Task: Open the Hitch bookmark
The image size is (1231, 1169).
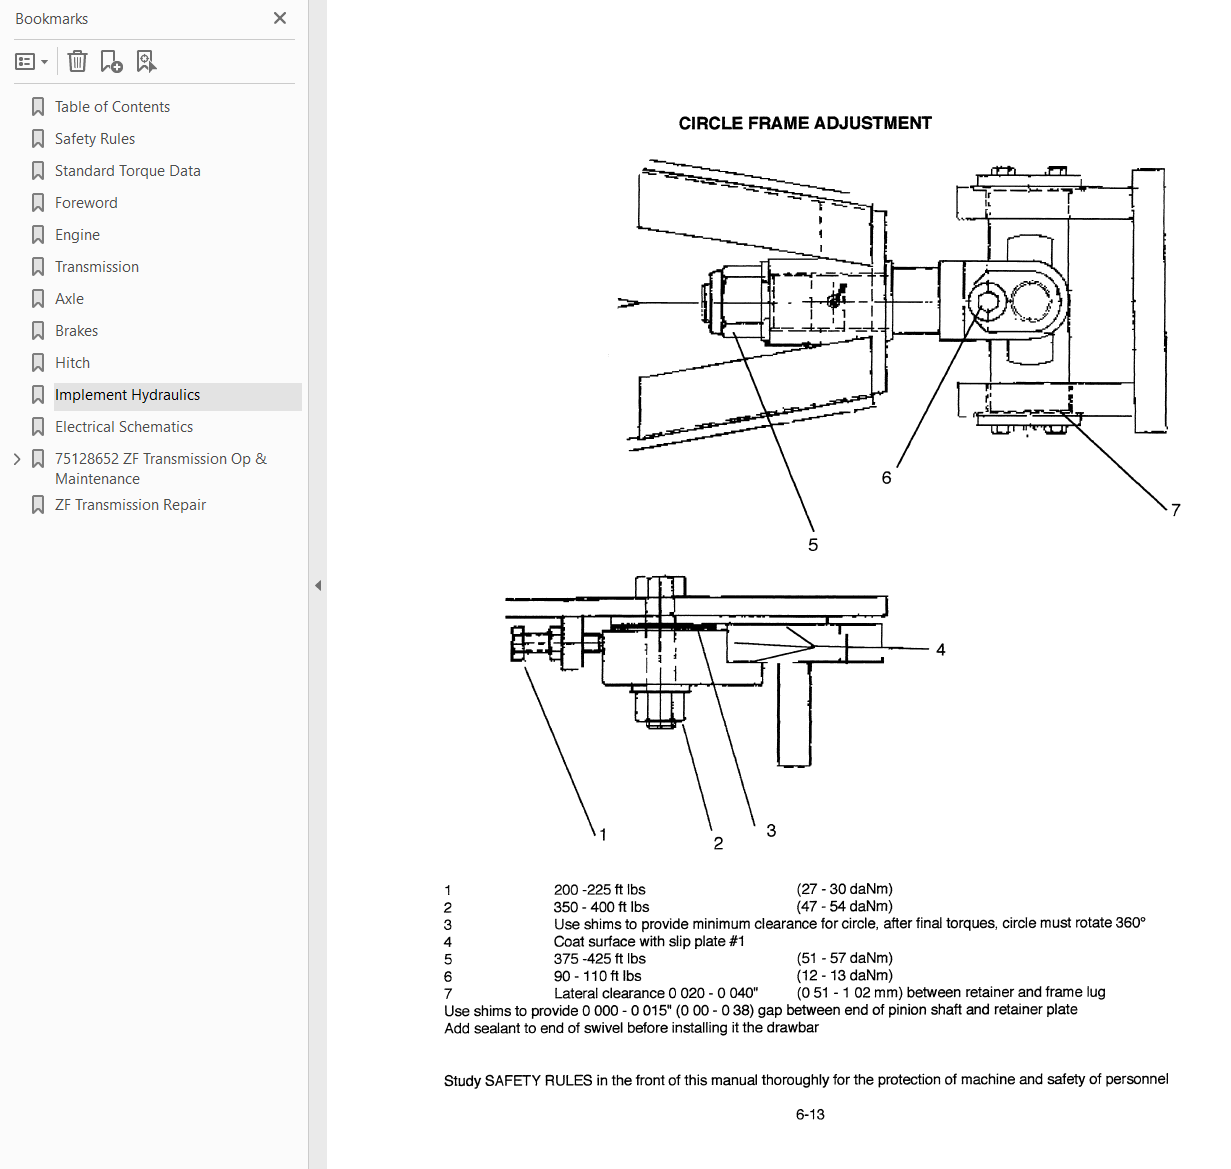Action: pyautogui.click(x=72, y=363)
